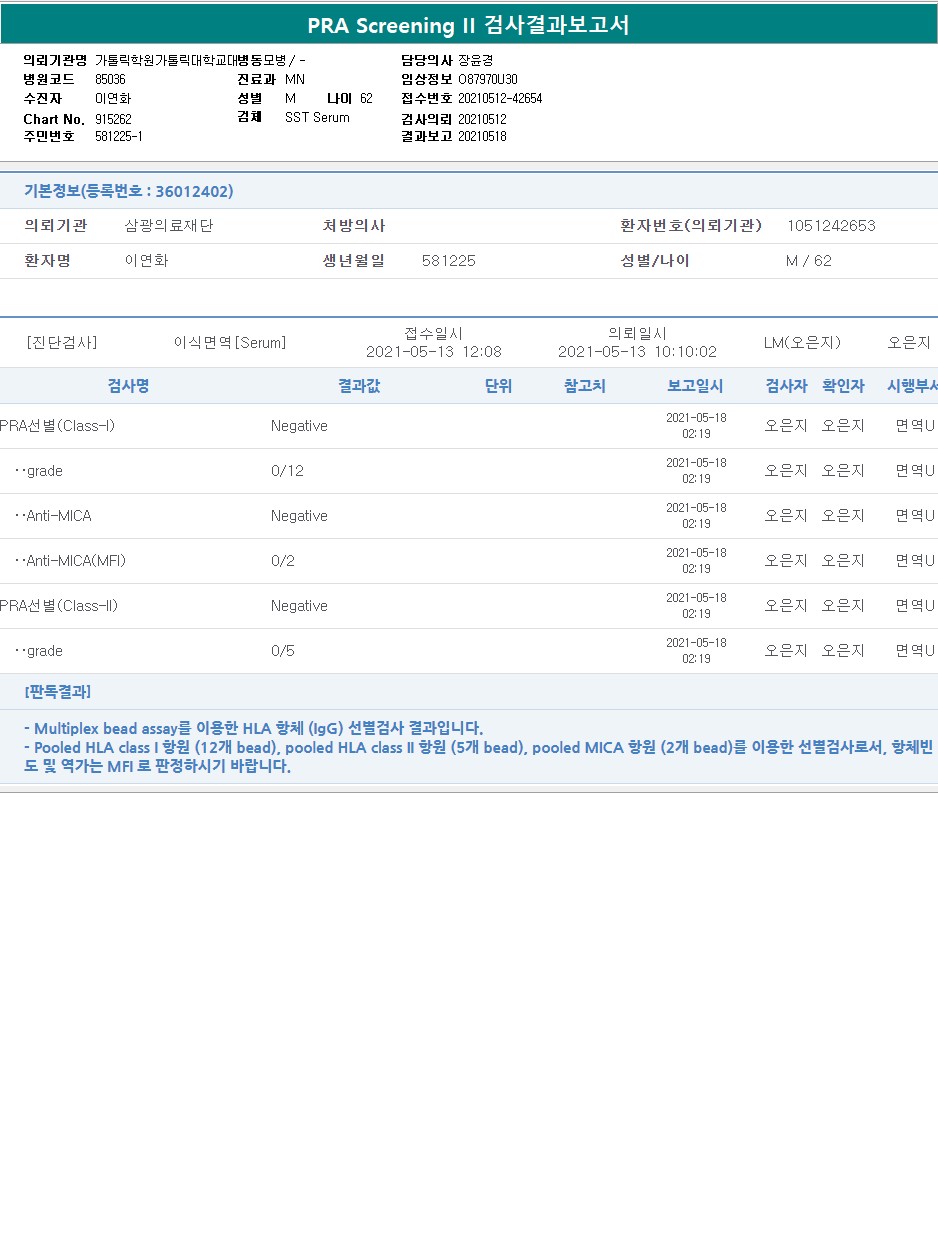Select patient number 1051242653
This screenshot has height=1240, width=938.
pos(831,226)
